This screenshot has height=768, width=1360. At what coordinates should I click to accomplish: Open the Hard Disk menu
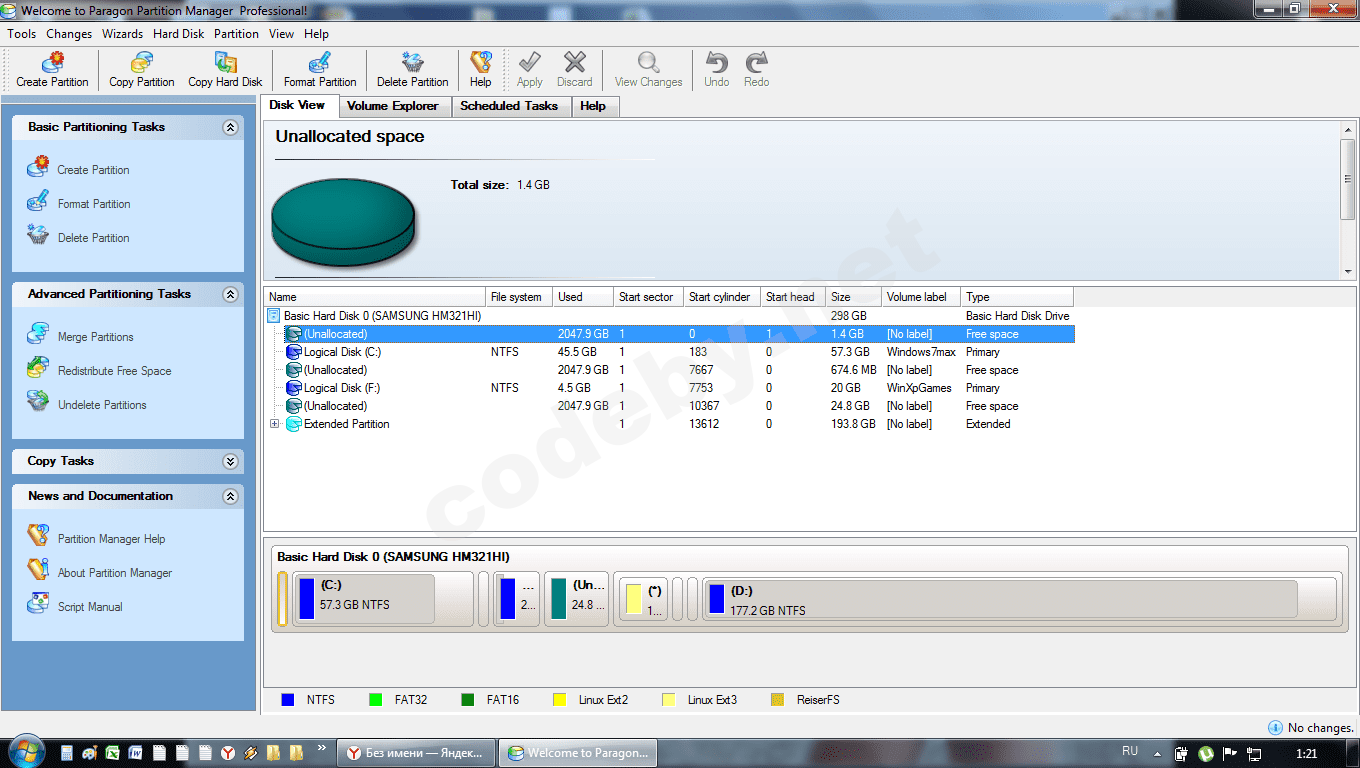(x=179, y=34)
